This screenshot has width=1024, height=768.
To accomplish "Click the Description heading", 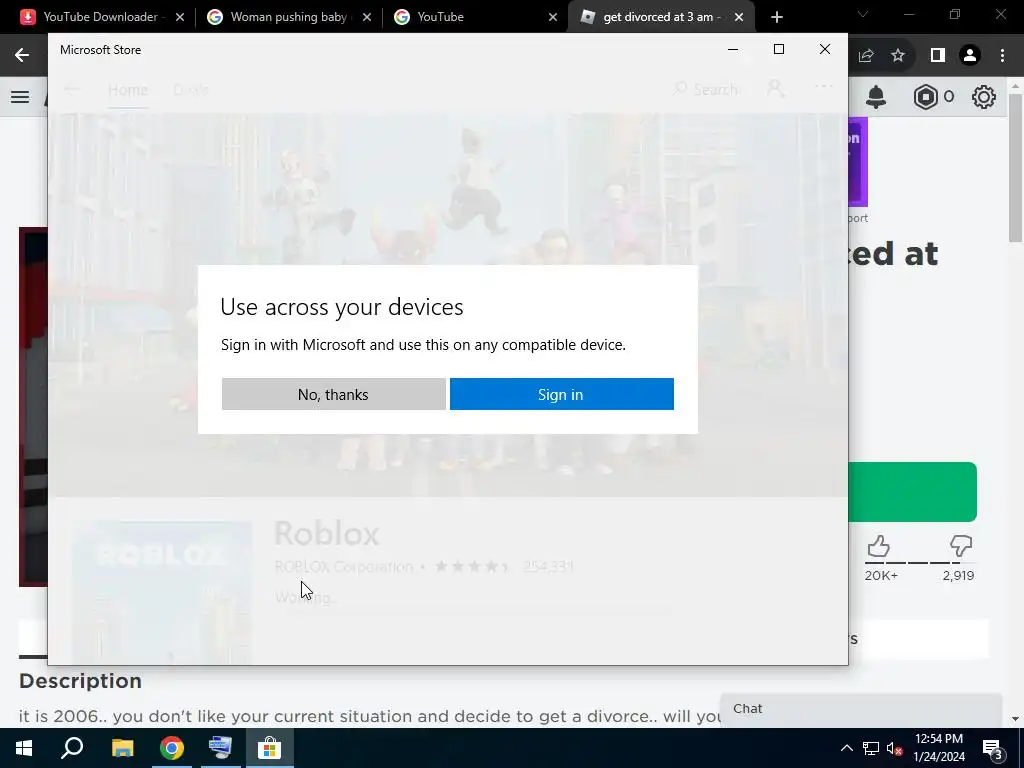I will (80, 680).
